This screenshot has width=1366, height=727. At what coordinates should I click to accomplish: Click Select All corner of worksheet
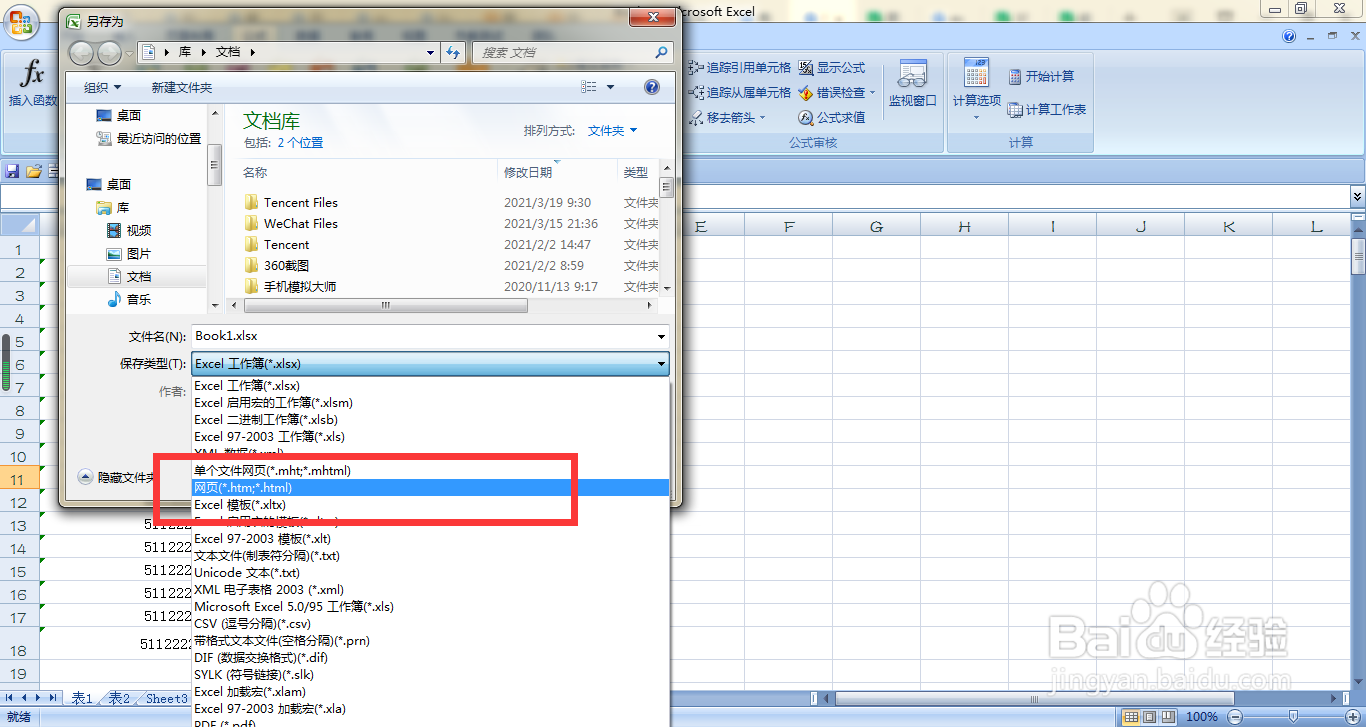[19, 226]
